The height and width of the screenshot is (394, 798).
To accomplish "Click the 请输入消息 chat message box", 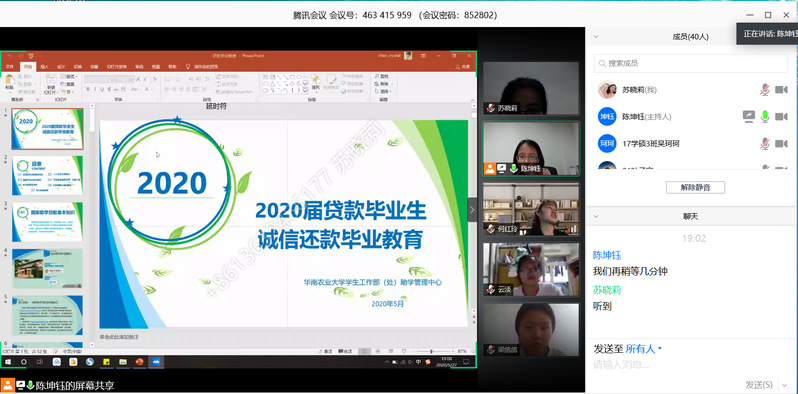I will click(x=691, y=365).
